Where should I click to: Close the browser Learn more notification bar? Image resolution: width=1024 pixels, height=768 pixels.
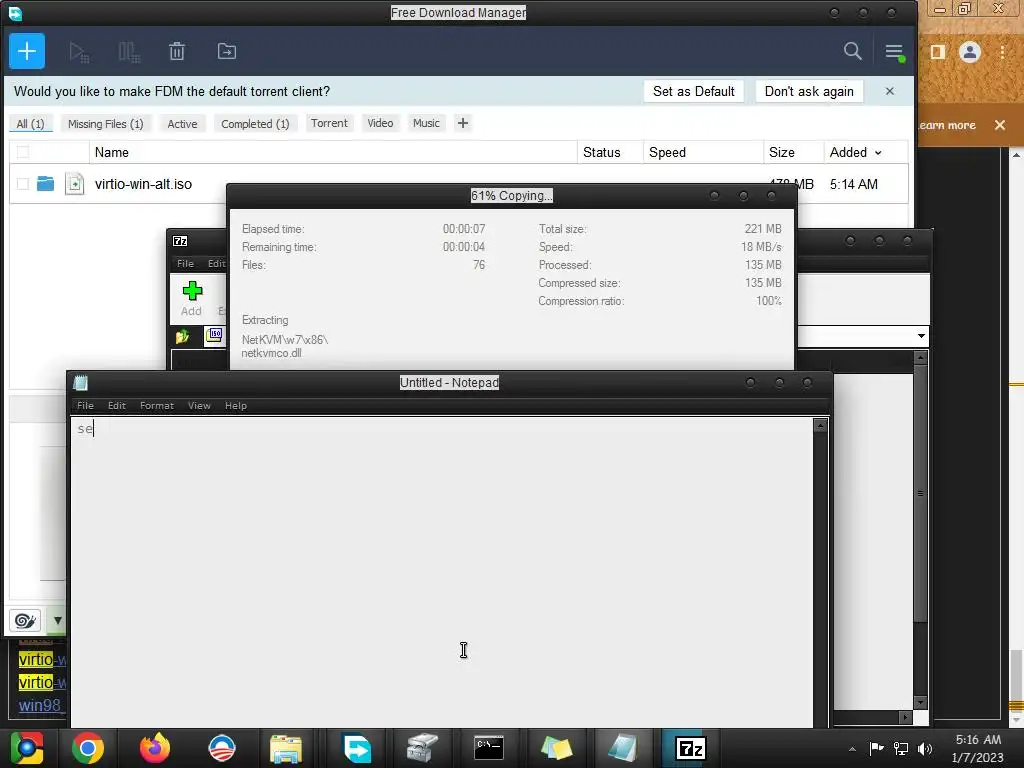coord(1000,125)
